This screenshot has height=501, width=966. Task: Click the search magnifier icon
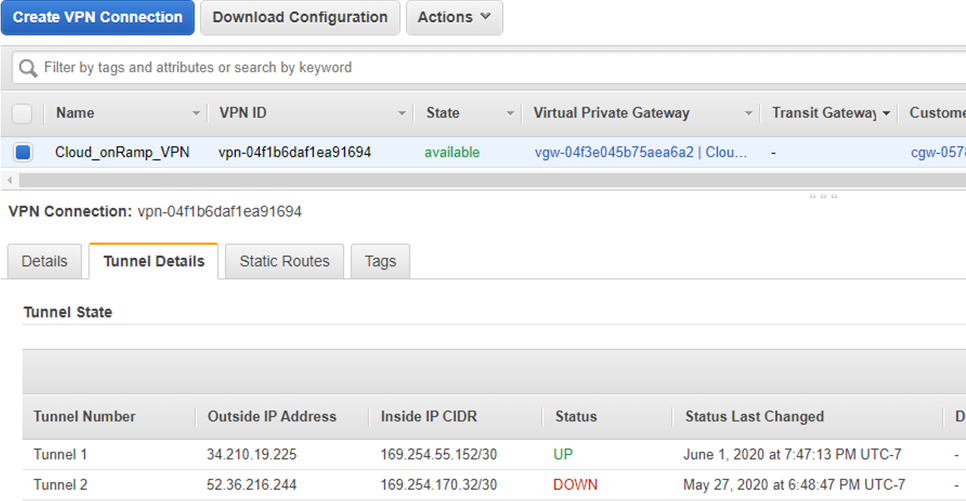(27, 68)
